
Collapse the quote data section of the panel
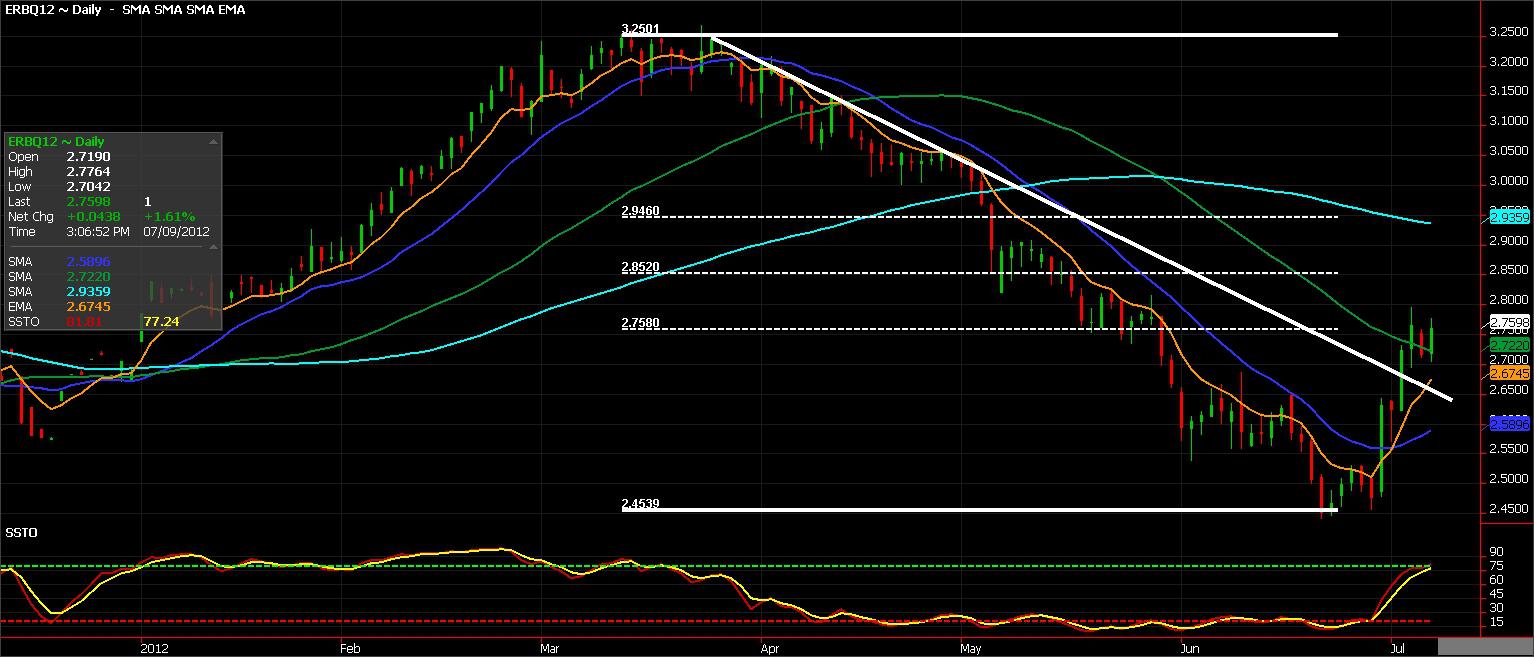[212, 140]
